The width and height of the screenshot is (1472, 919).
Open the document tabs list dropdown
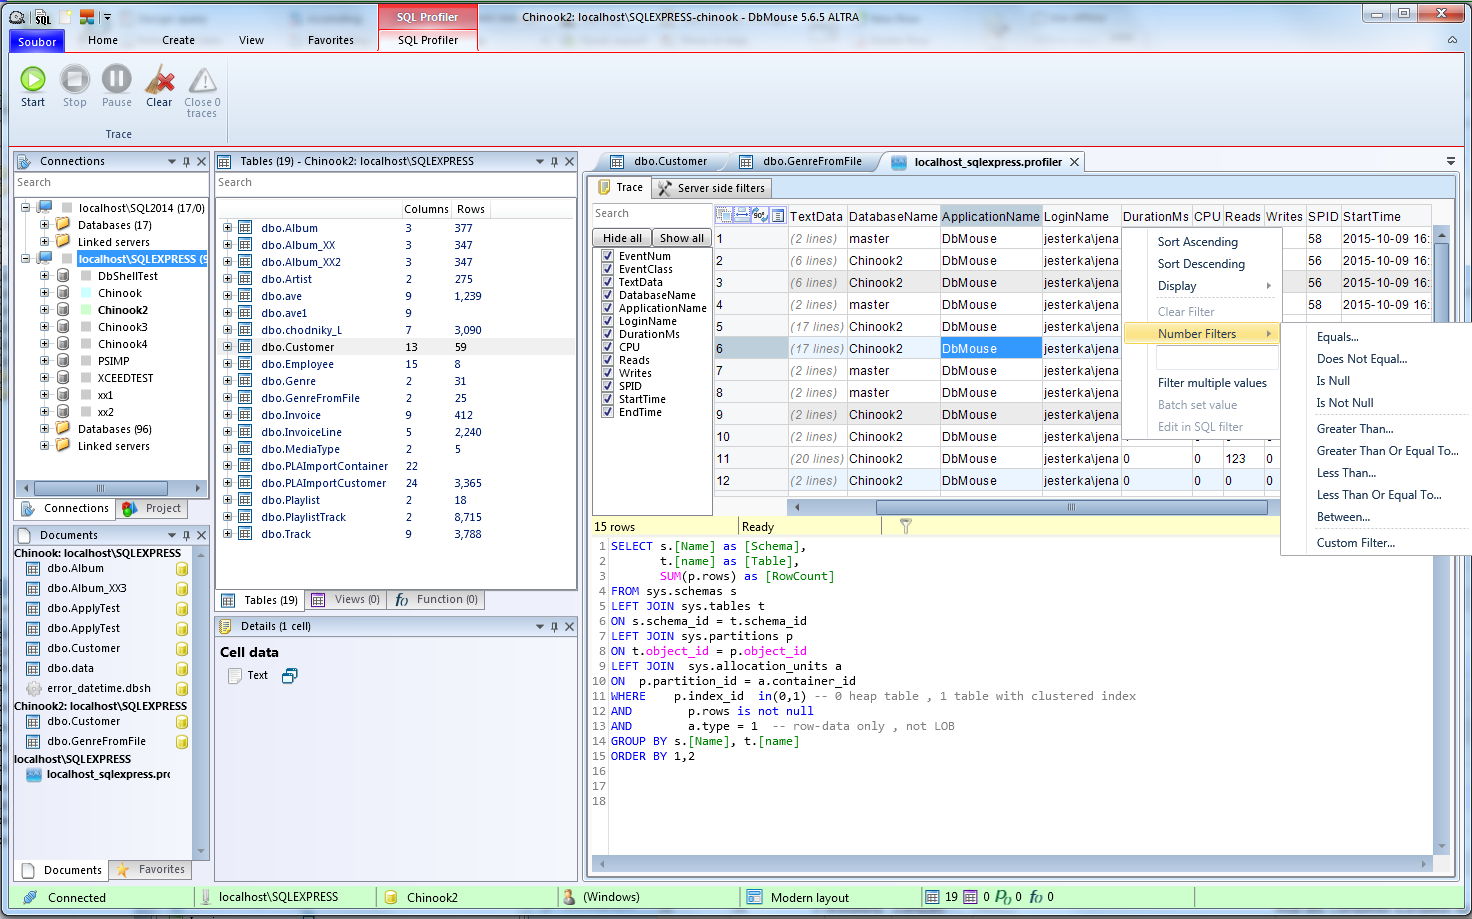click(x=1450, y=161)
